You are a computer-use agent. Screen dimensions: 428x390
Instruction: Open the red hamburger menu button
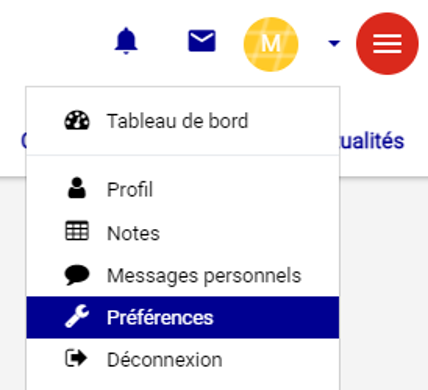coord(387,44)
